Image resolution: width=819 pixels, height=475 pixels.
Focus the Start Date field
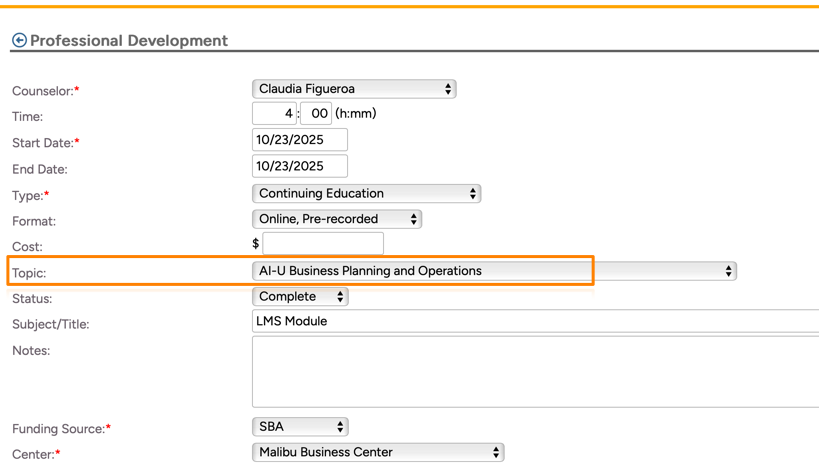[300, 140]
